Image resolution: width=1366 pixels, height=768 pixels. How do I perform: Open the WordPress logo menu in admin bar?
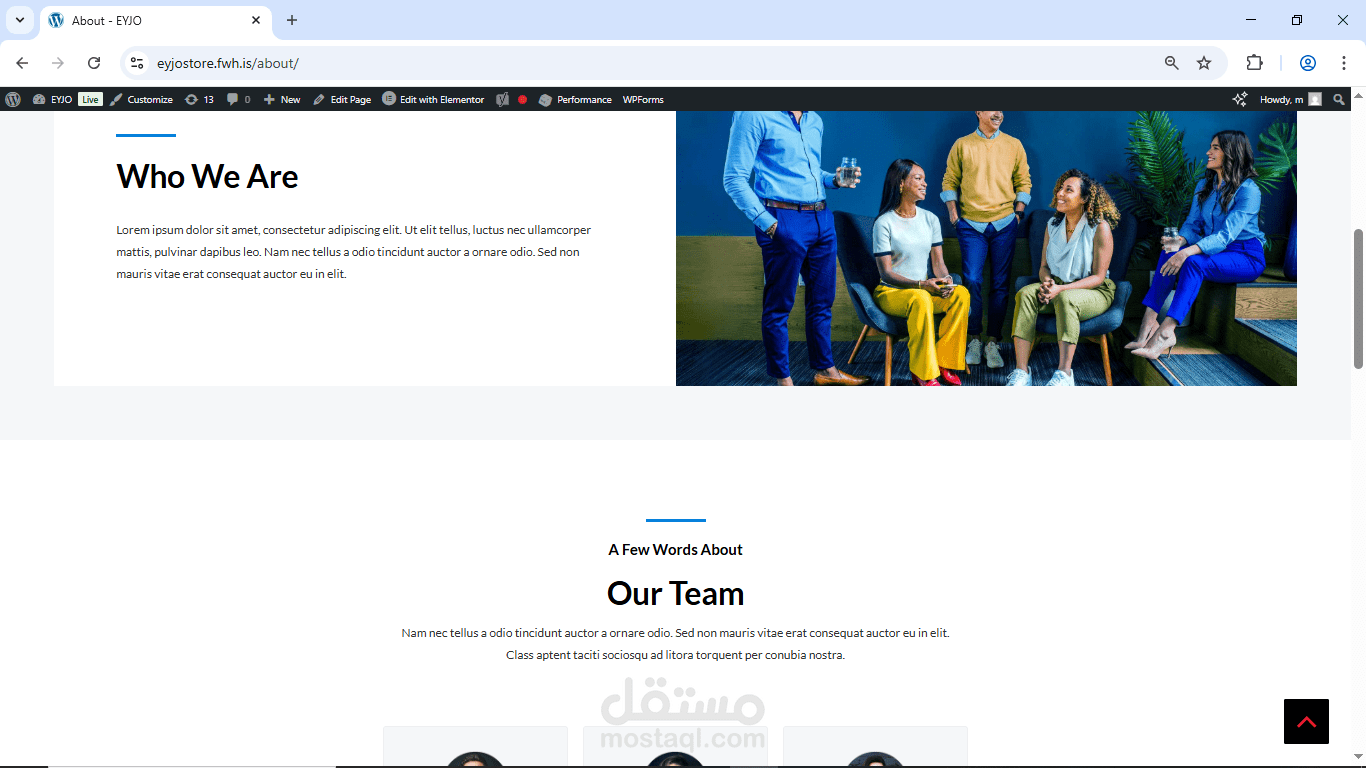coord(13,99)
